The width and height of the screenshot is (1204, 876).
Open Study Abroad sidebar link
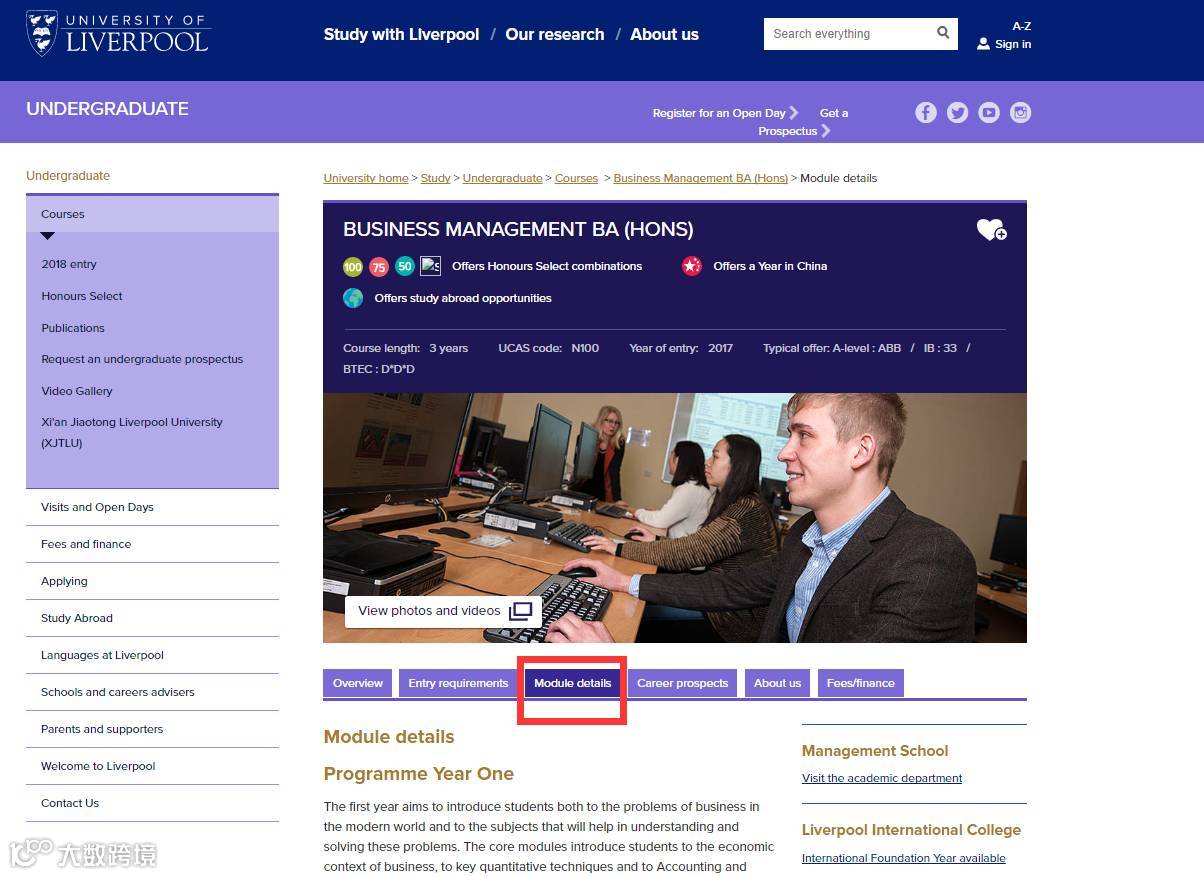77,618
